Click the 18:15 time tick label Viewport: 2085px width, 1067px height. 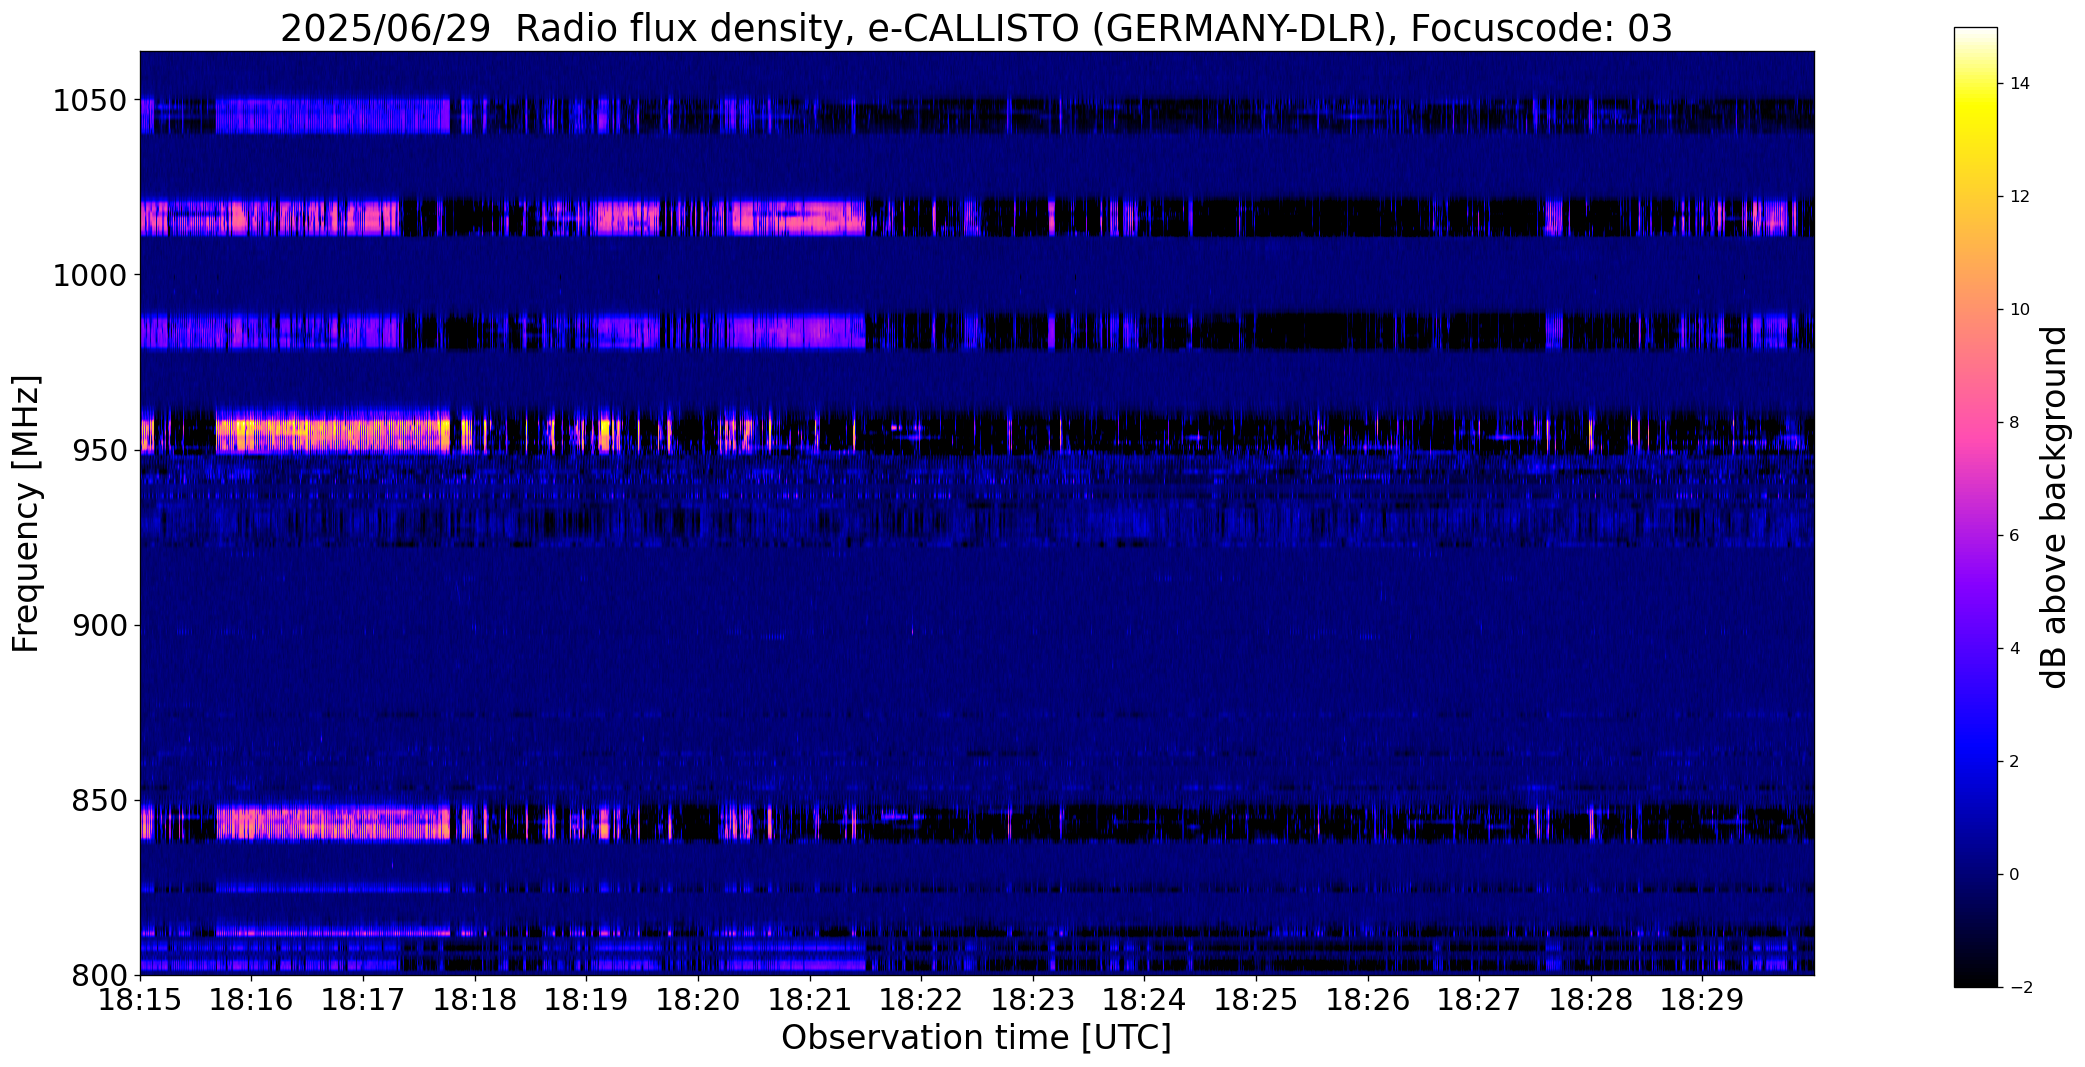pos(140,1000)
